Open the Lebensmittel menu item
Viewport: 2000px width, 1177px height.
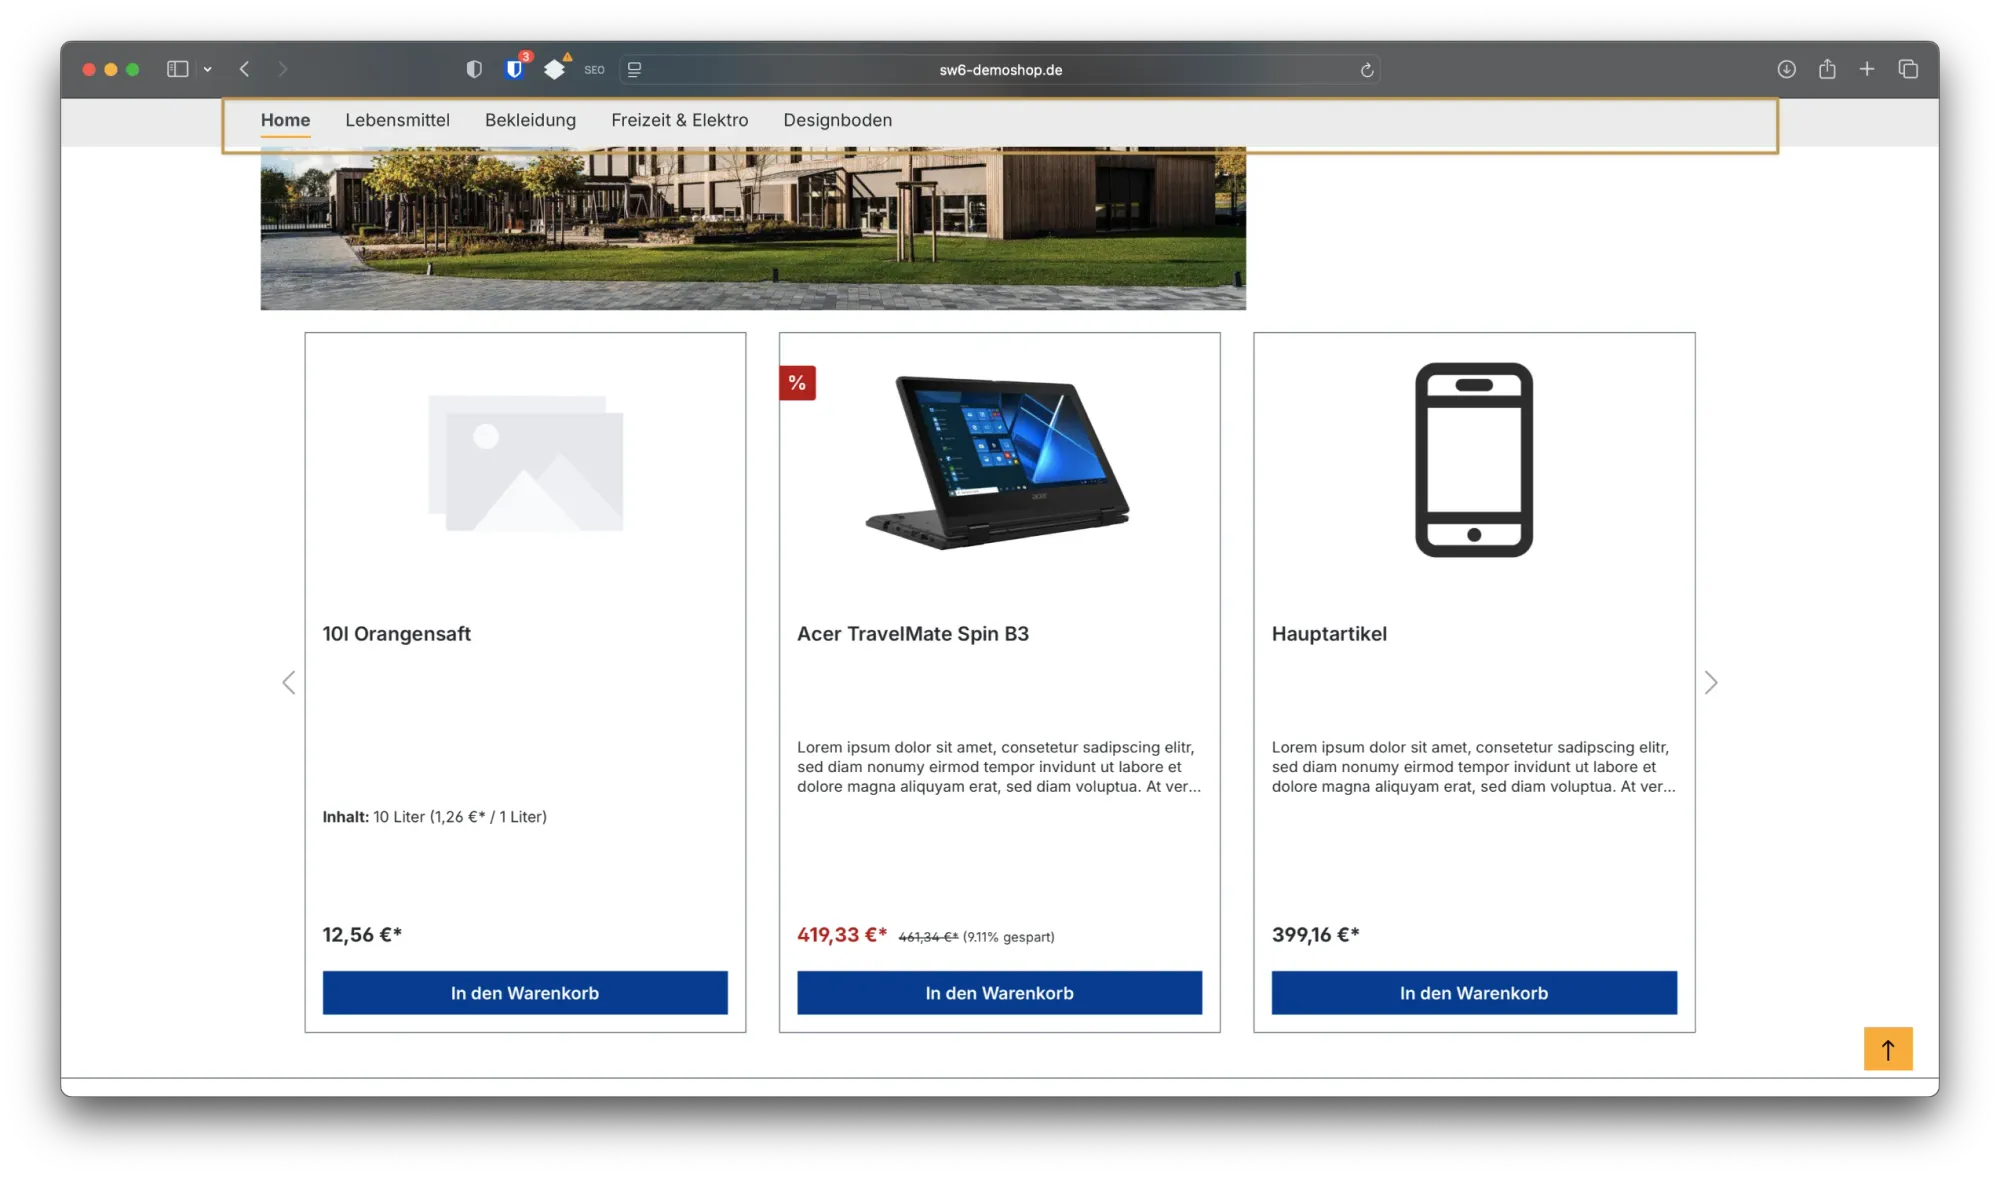pyautogui.click(x=397, y=120)
